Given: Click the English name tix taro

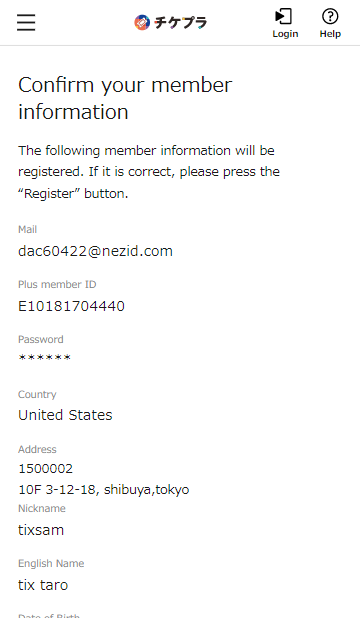Looking at the screenshot, I should click(43, 585).
